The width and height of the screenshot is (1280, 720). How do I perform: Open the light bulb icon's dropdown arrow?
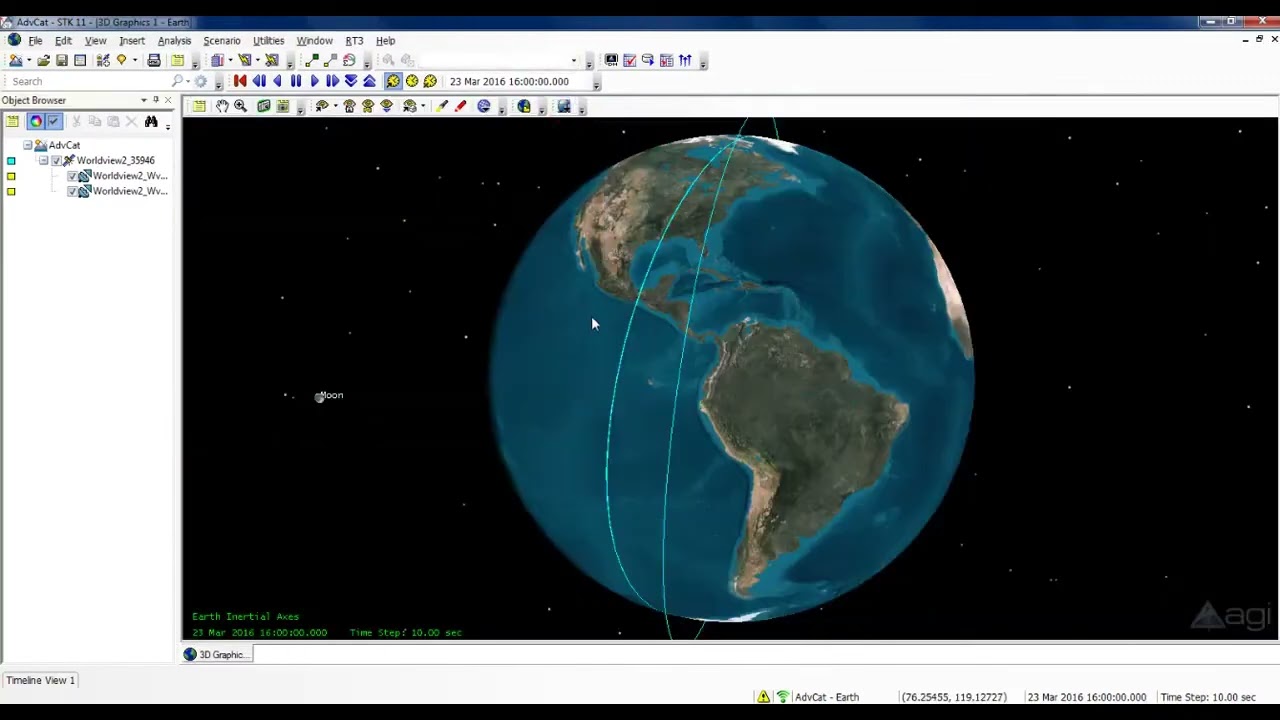pos(134,61)
